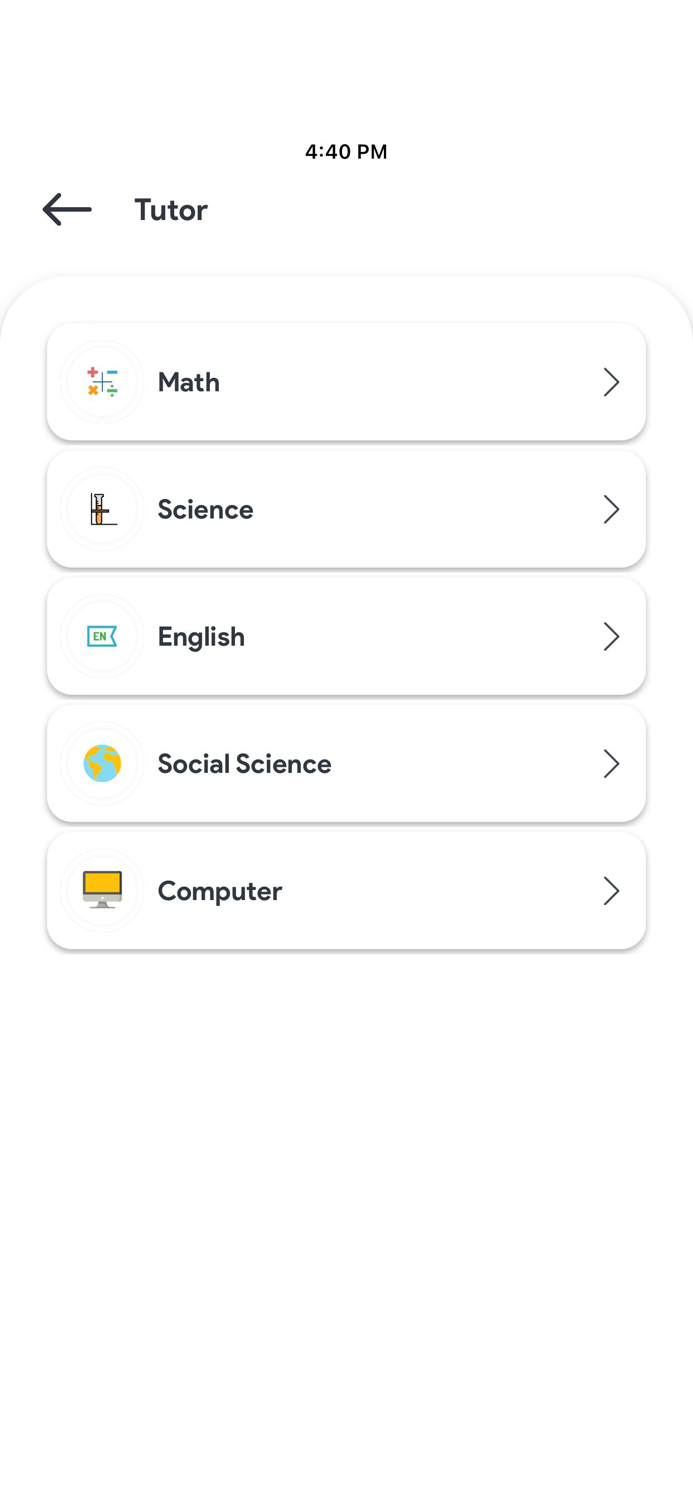The width and height of the screenshot is (693, 1500).
Task: Tap the English EN badge icon
Action: tap(102, 636)
